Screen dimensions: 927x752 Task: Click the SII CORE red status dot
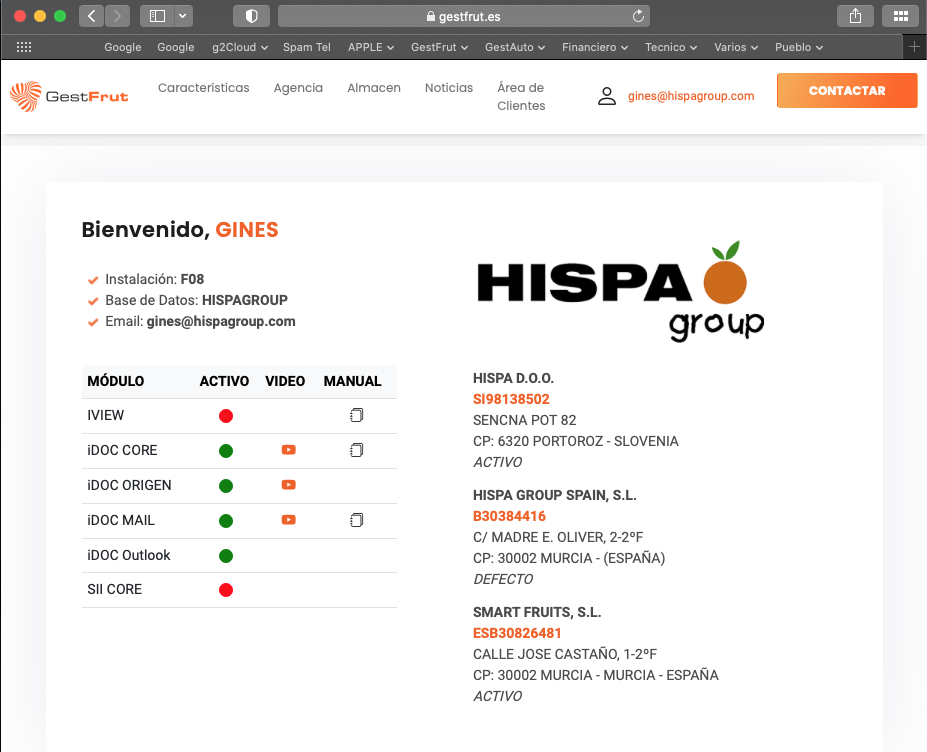[x=226, y=589]
